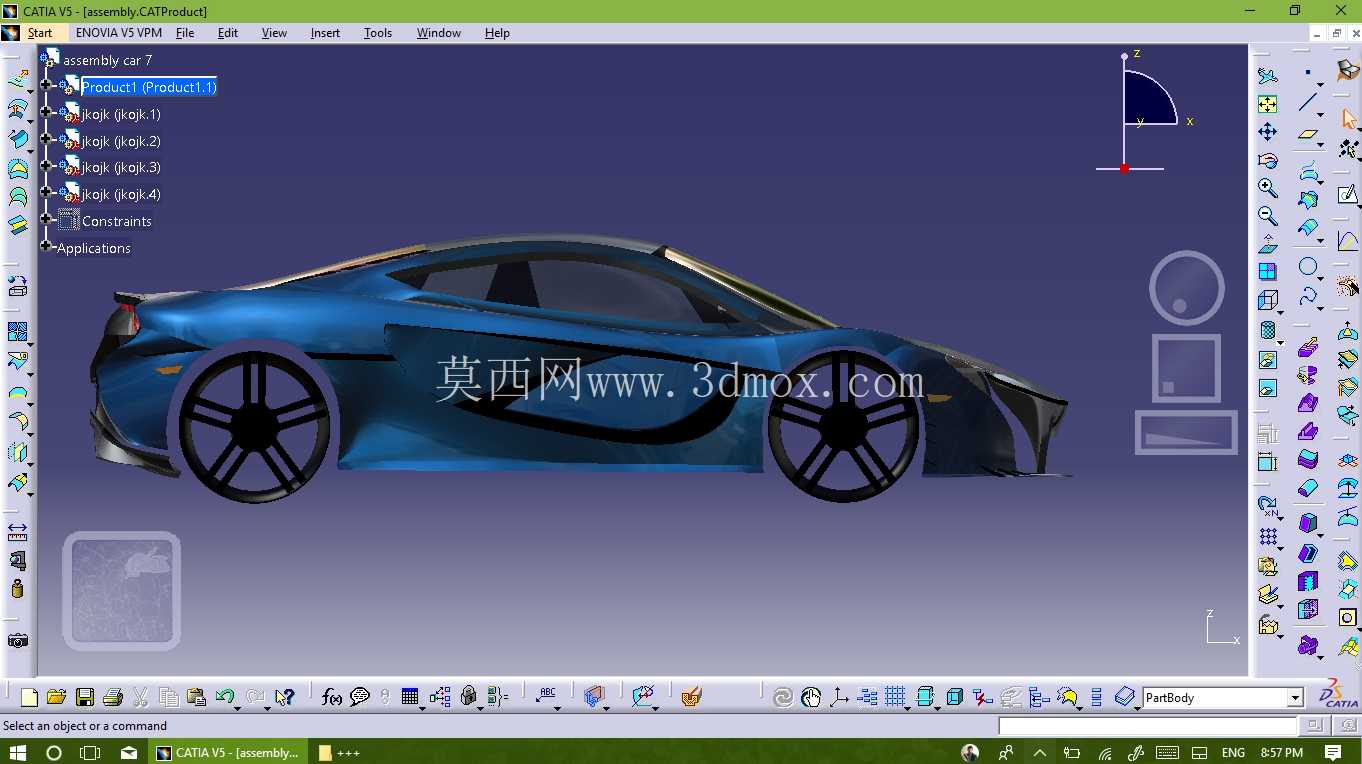The image size is (1362, 764).
Task: Click the Thick Surface icon
Action: [1308, 460]
